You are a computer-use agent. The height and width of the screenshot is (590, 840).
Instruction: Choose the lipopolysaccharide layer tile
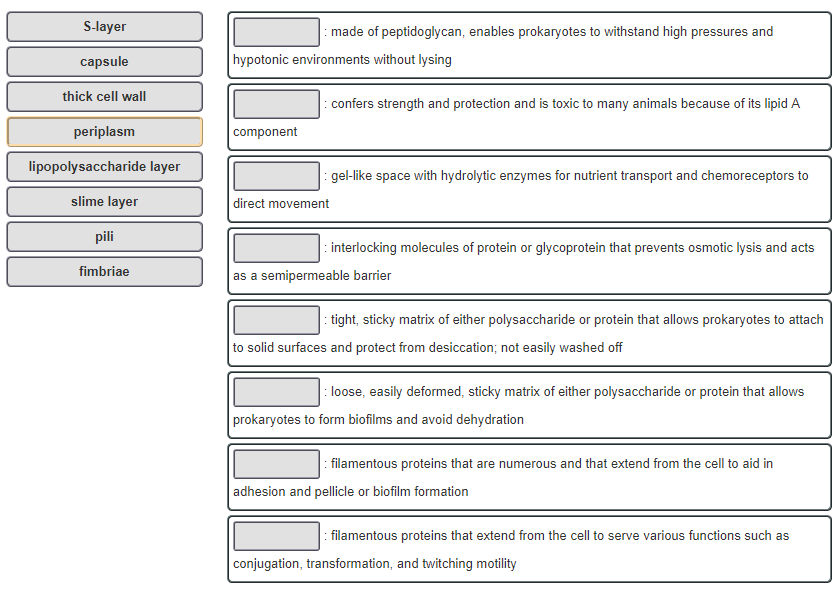point(104,166)
